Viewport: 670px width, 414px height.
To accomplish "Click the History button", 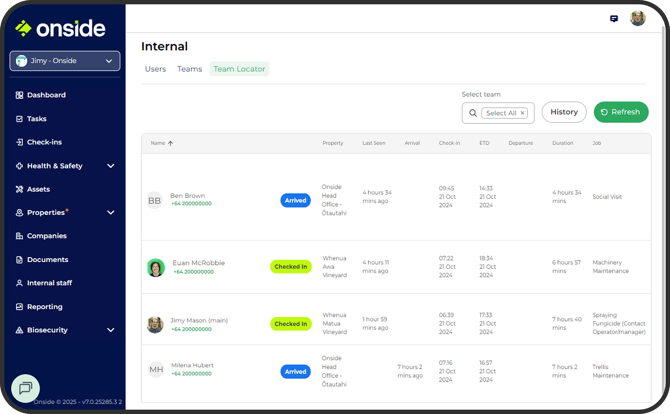I will coord(564,112).
